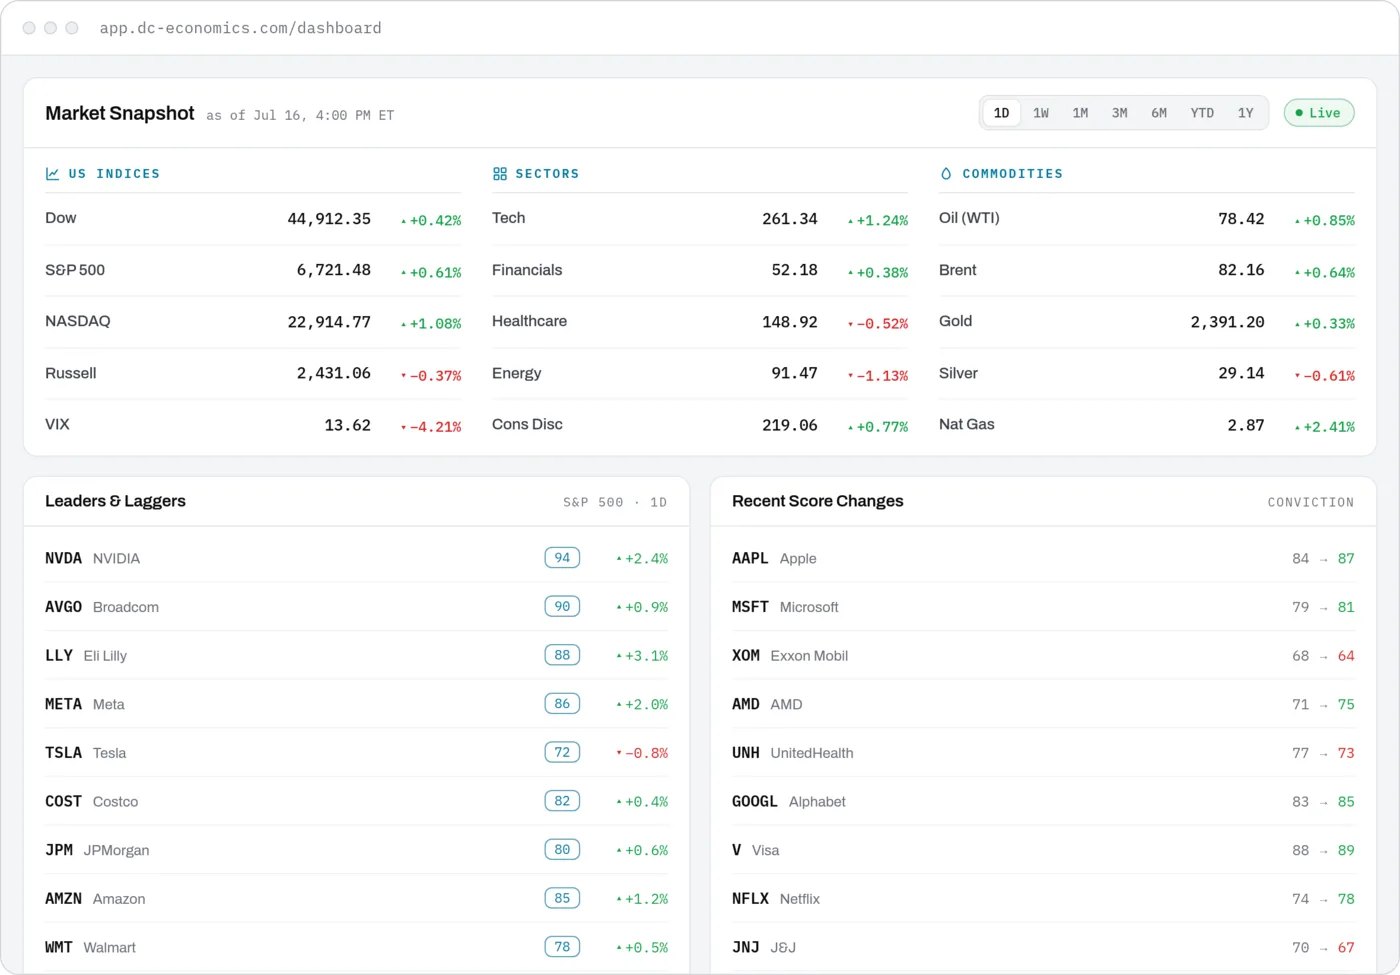Image resolution: width=1400 pixels, height=975 pixels.
Task: Click the Sectors grid icon
Action: click(500, 174)
